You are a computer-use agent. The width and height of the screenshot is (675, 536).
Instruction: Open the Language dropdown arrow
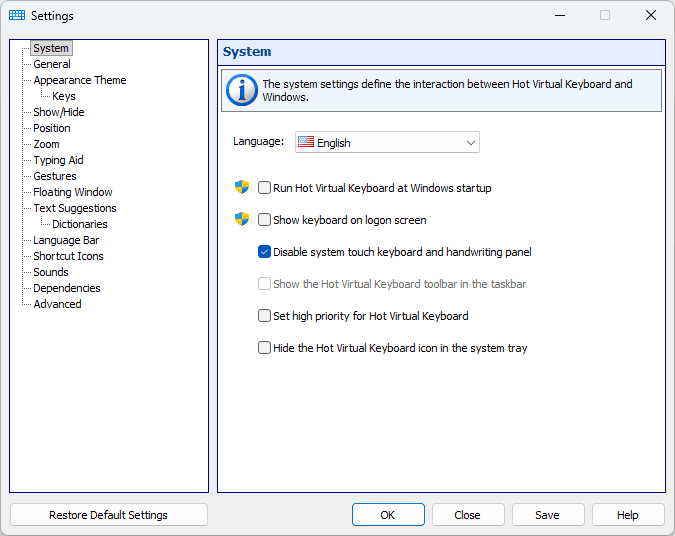471,143
